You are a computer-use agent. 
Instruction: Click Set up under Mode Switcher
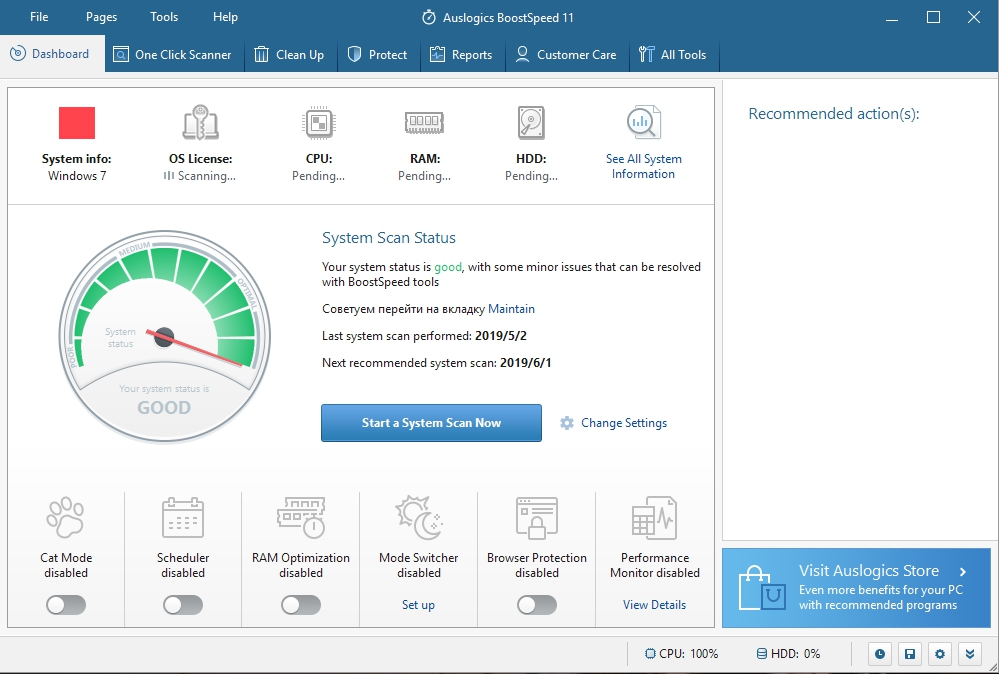pos(418,605)
